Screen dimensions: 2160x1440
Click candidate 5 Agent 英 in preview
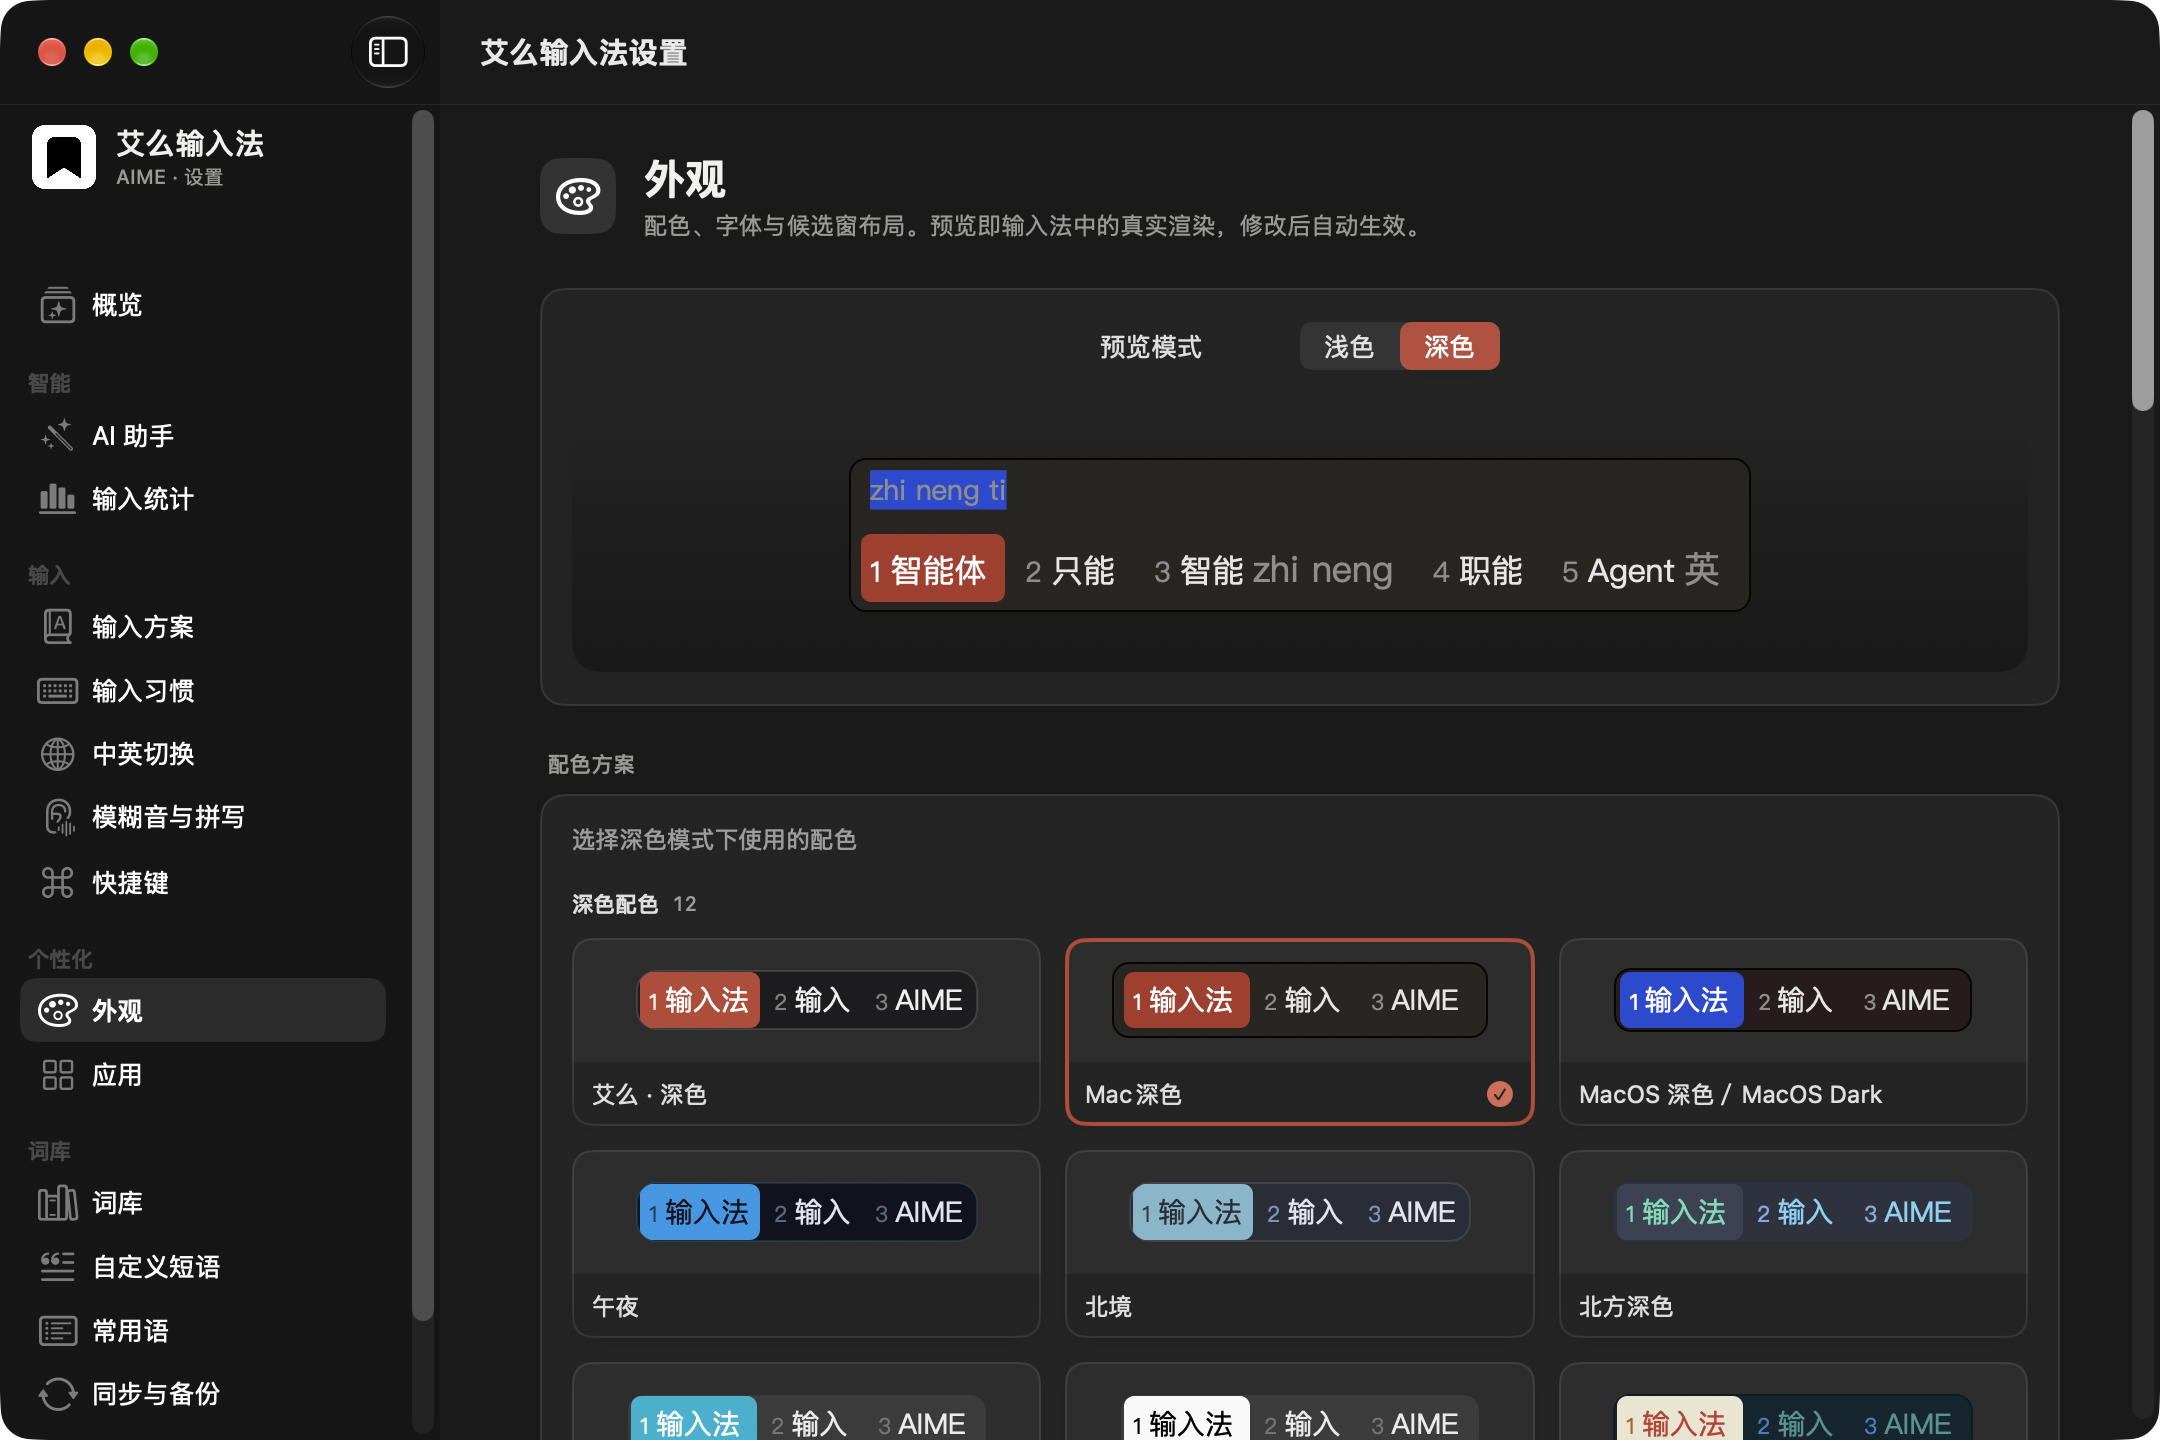[x=1640, y=570]
